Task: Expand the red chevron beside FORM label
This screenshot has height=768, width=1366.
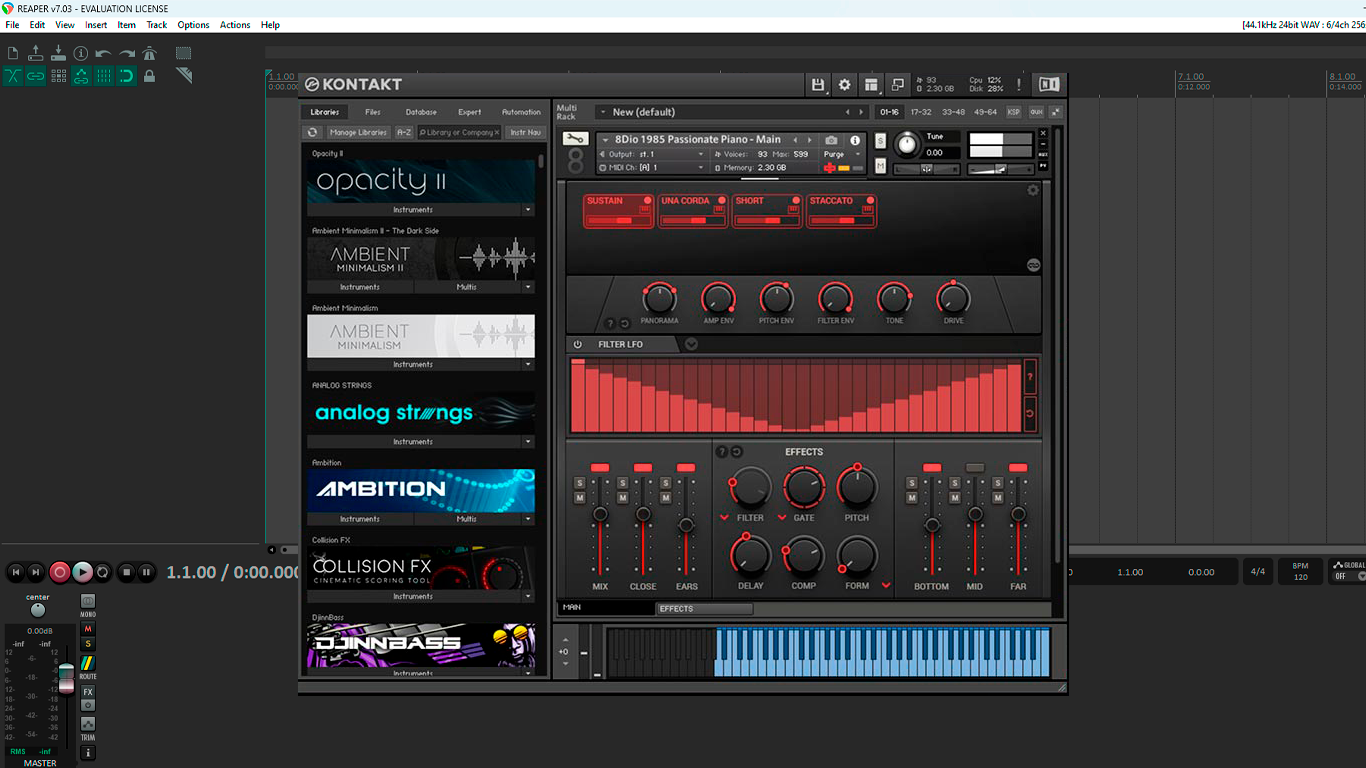Action: coord(886,586)
